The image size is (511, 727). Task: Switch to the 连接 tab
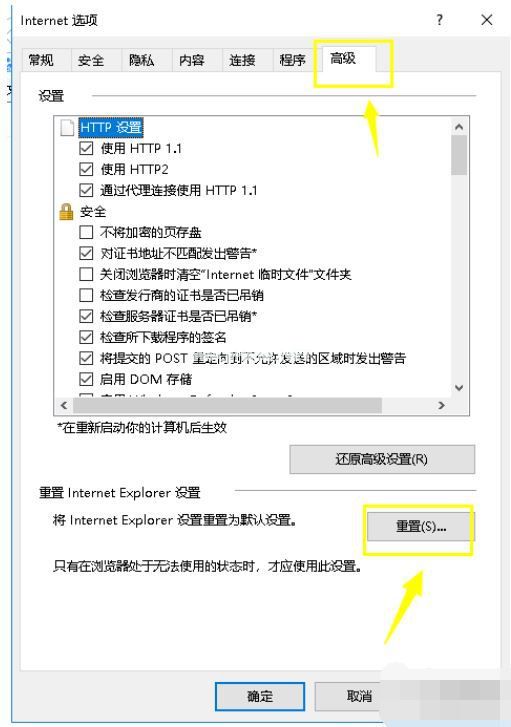(242, 60)
